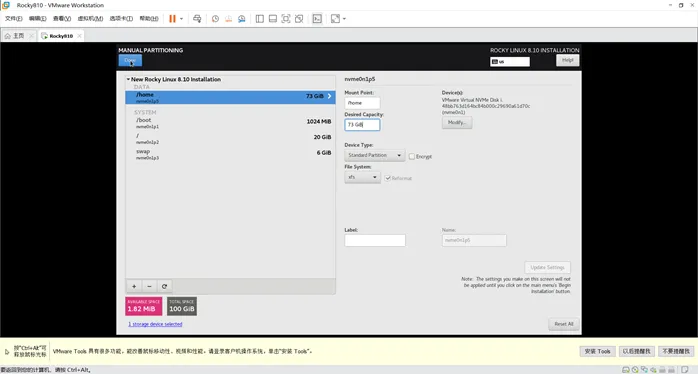The image size is (698, 374).
Task: Open the File System xfs dropdown
Action: tap(362, 177)
